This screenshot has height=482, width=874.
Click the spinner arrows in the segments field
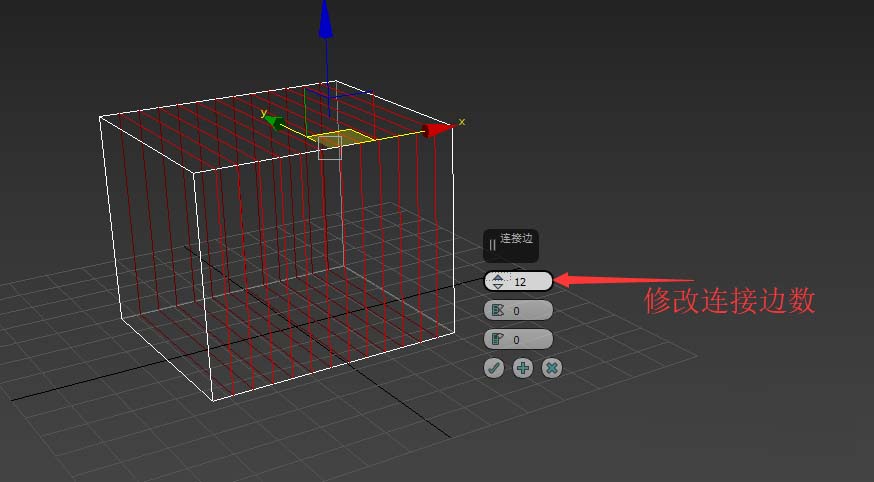tap(498, 281)
